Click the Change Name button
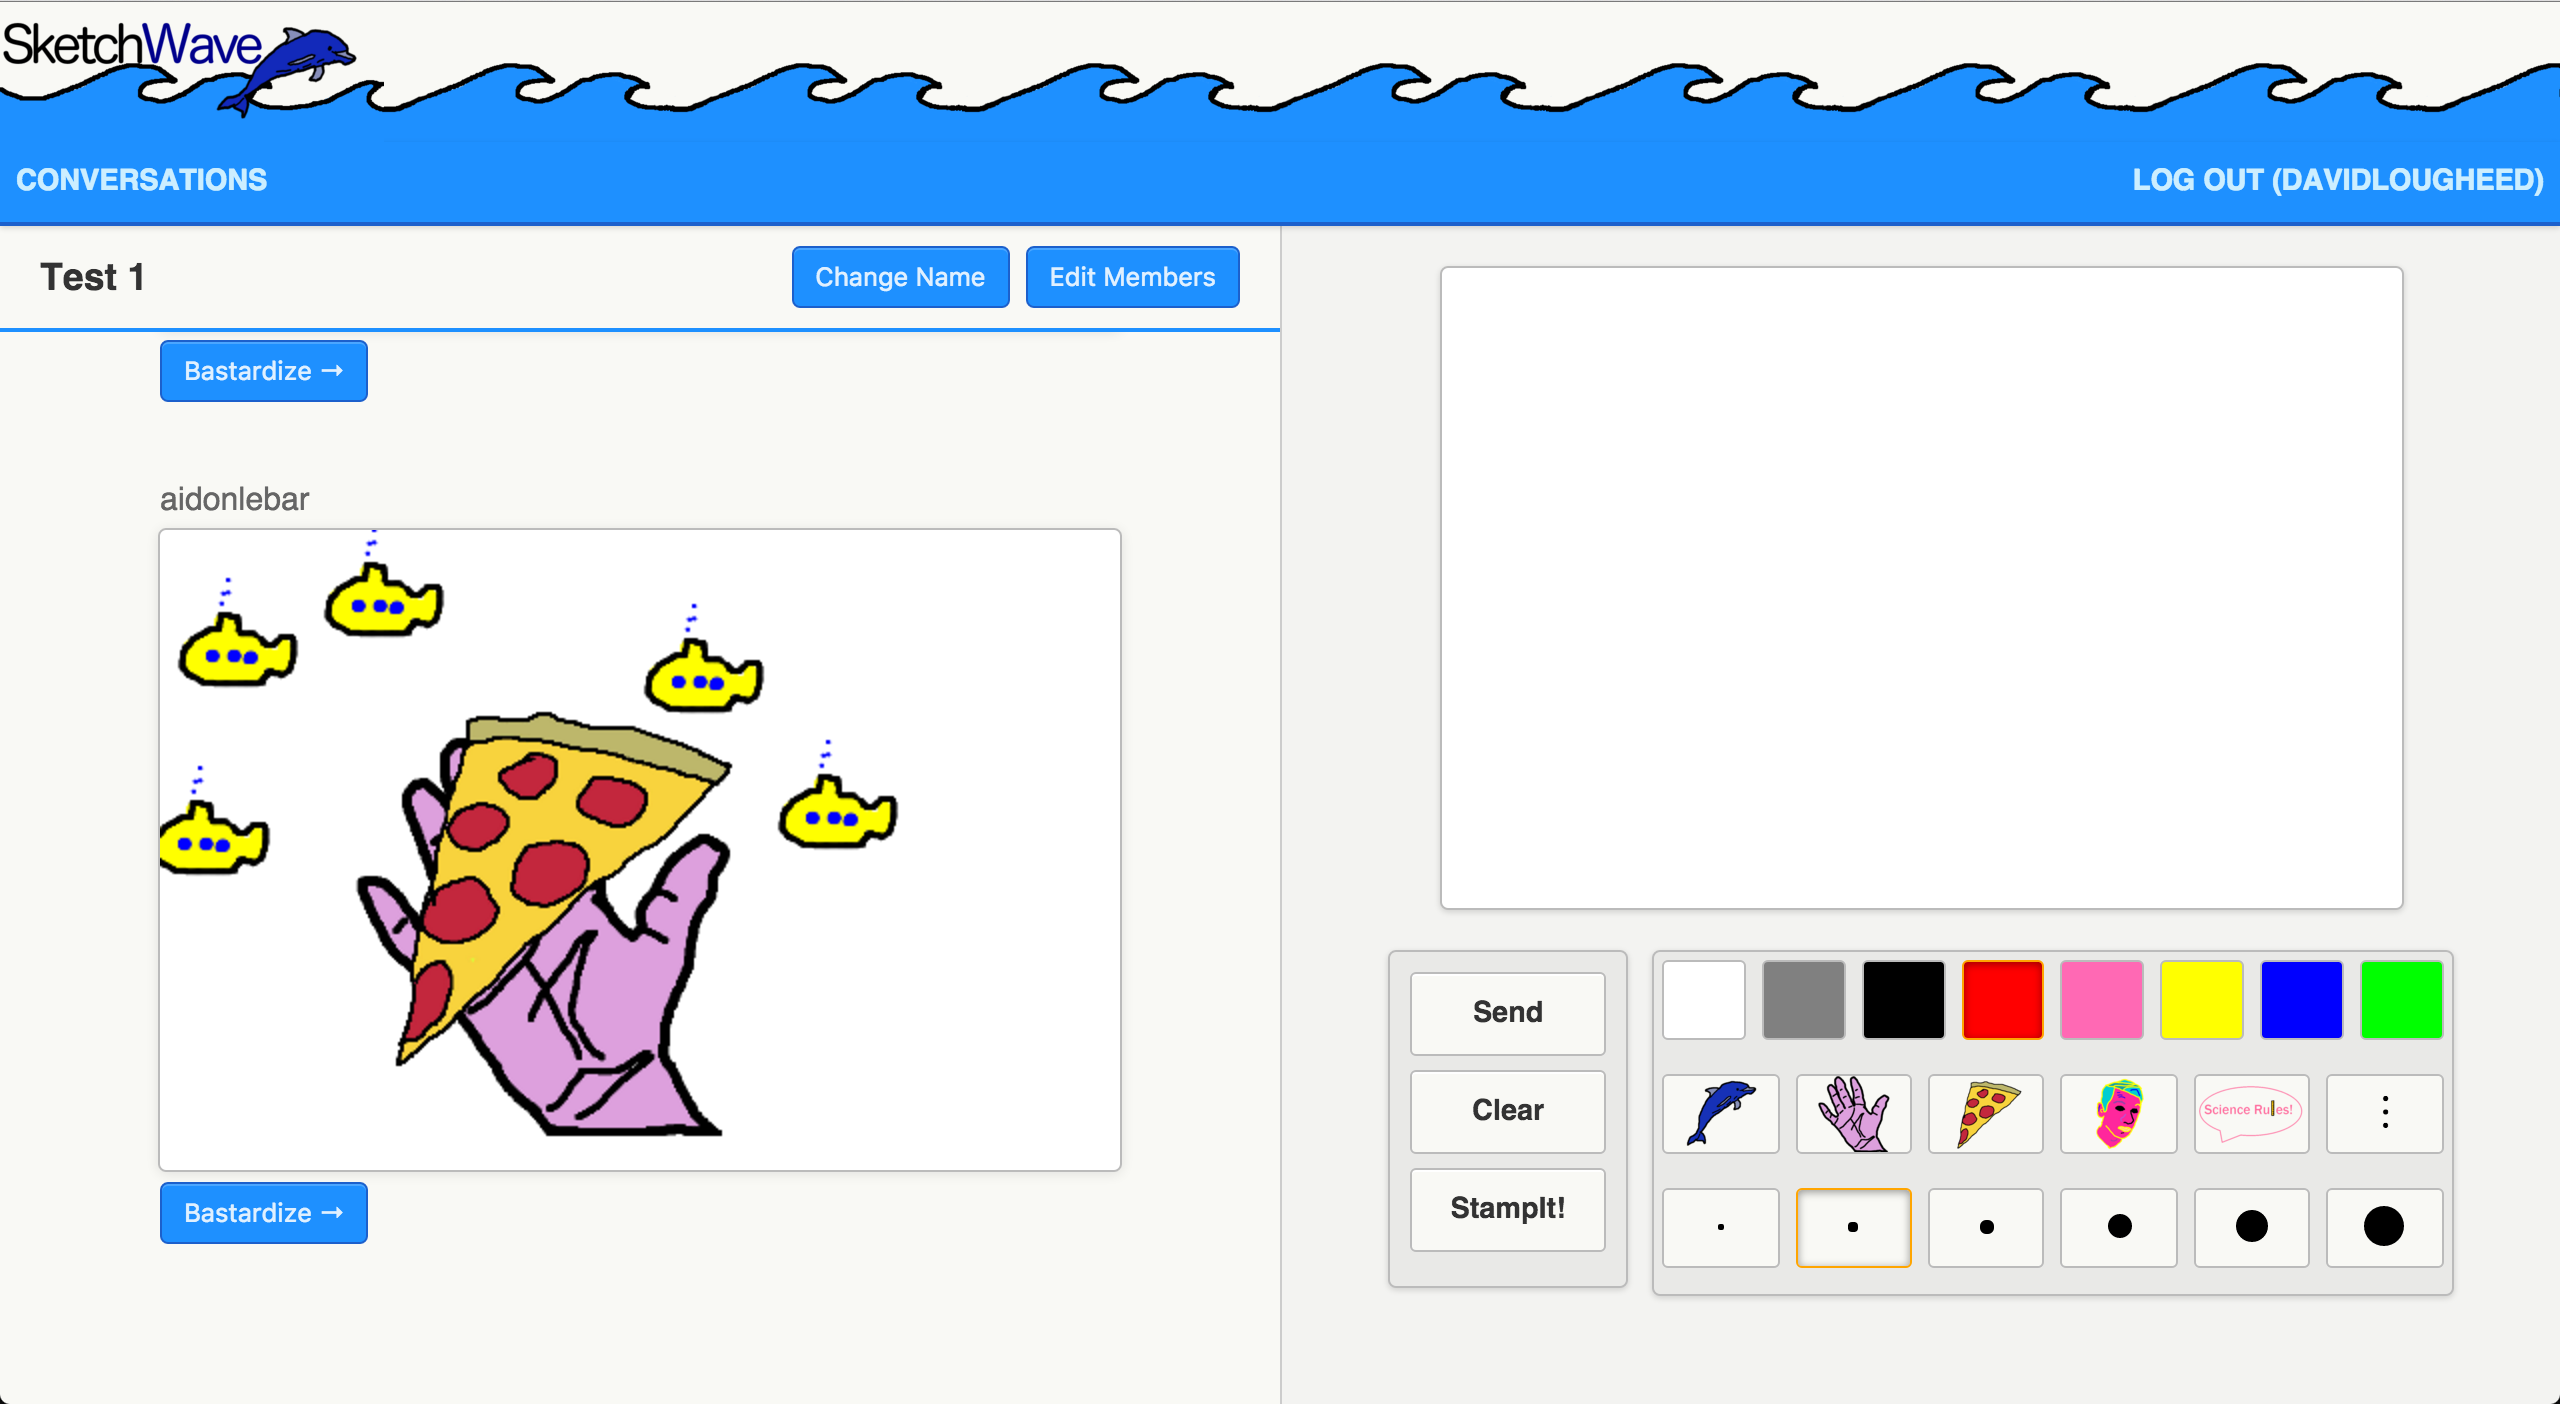The image size is (2560, 1404). 900,277
